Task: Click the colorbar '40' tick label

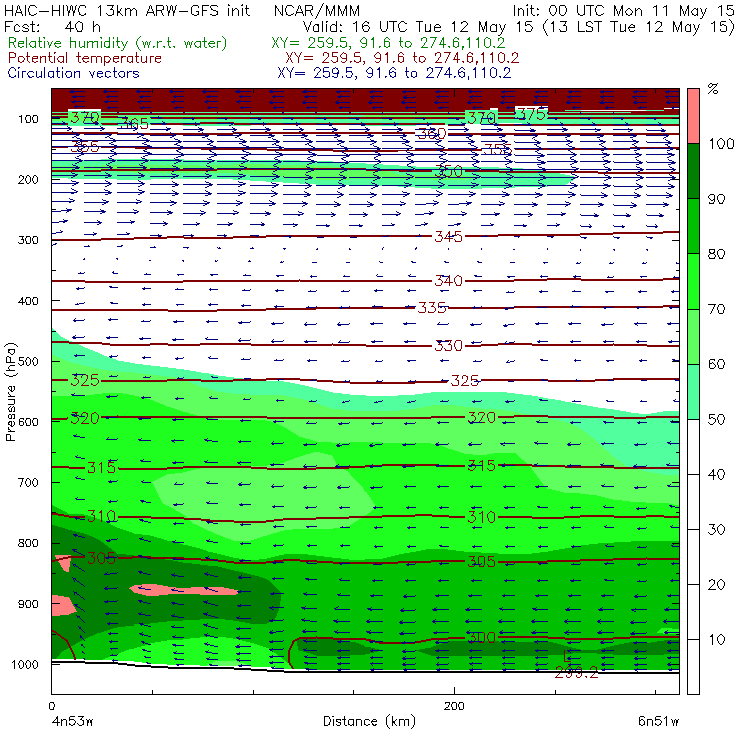Action: (716, 474)
